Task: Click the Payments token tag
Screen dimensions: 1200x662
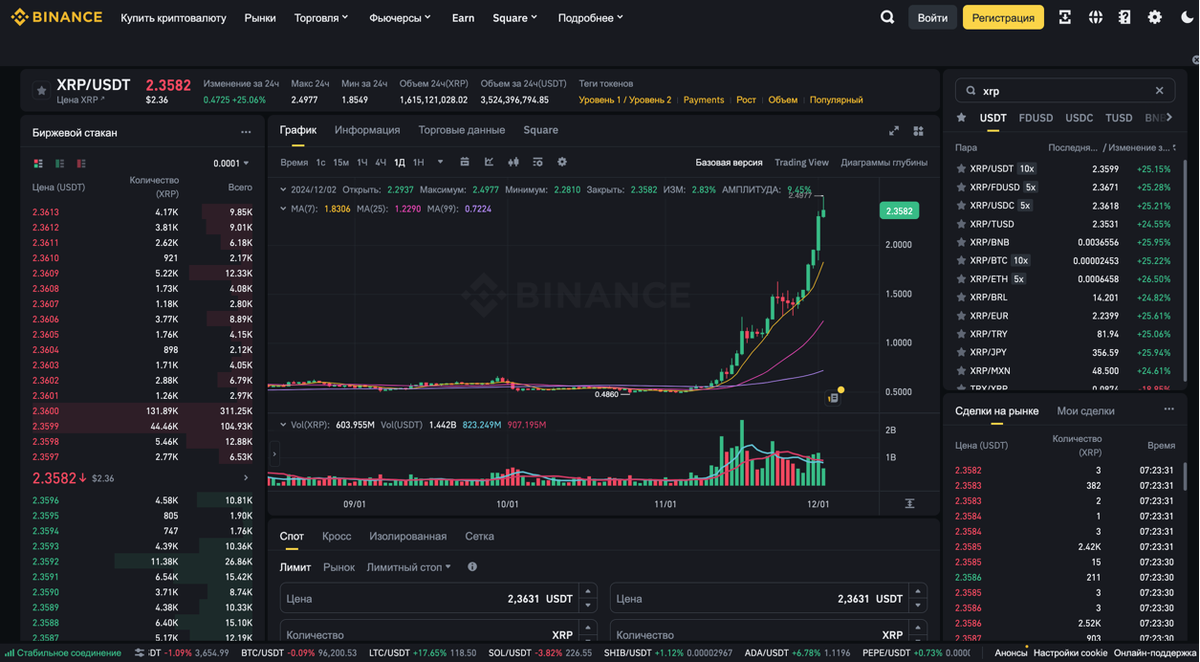Action: click(x=704, y=100)
